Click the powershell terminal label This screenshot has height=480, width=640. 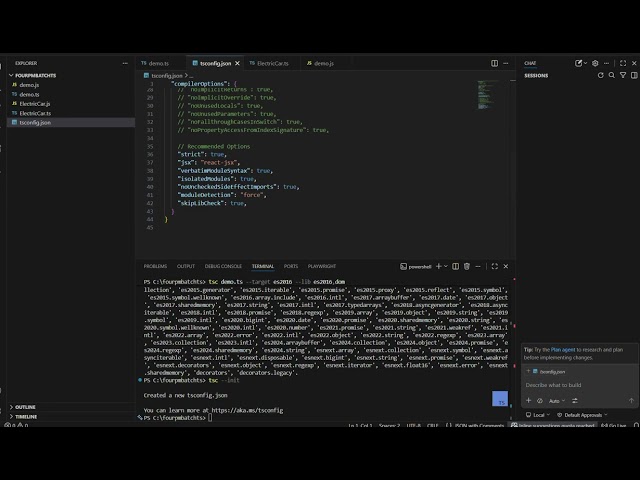[x=416, y=267]
